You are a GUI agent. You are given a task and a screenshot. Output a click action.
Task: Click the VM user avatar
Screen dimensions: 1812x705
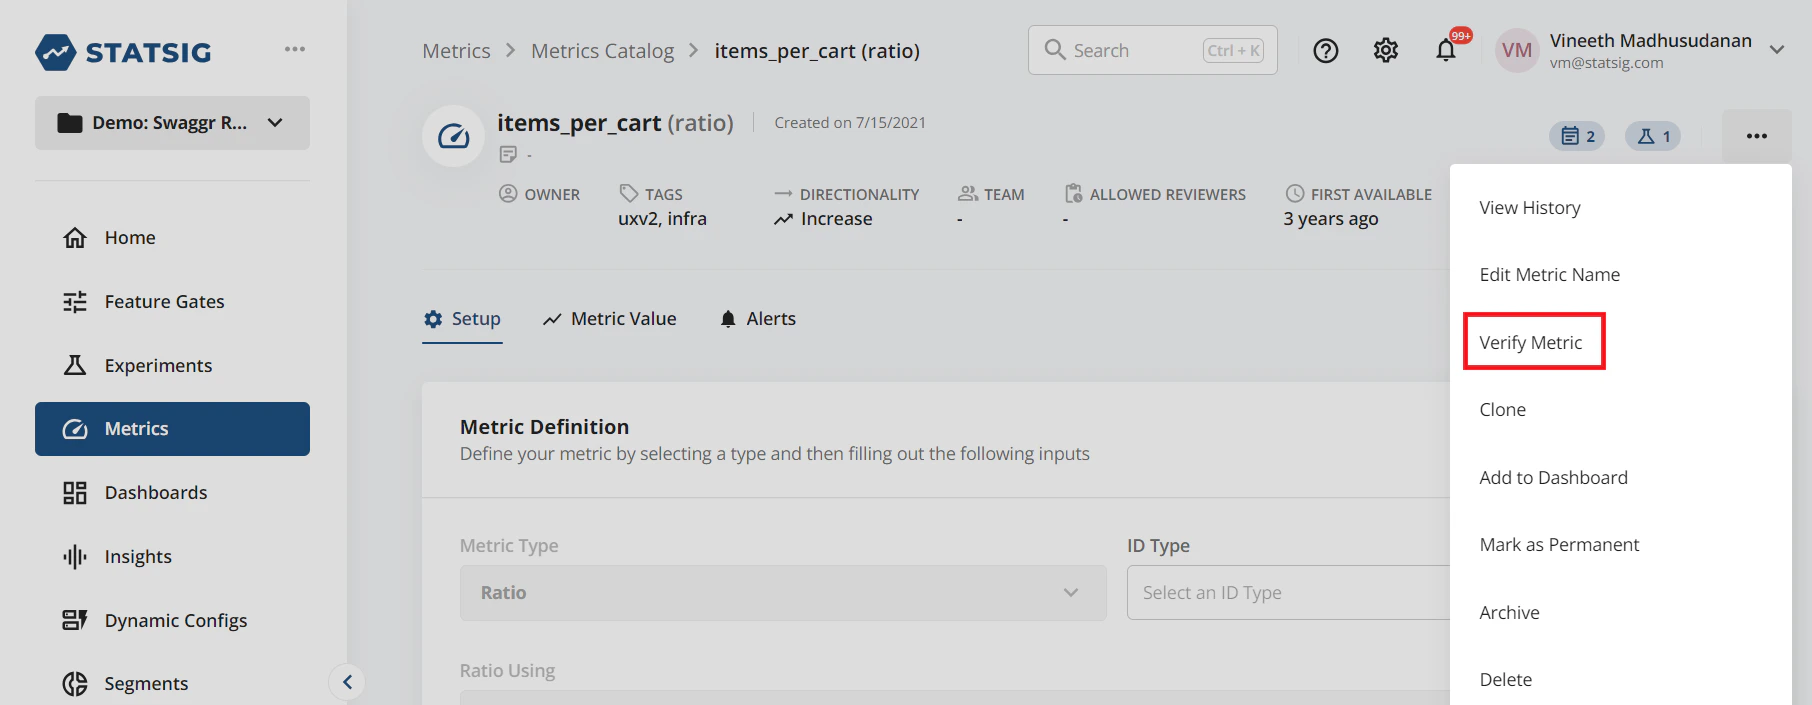tap(1517, 50)
